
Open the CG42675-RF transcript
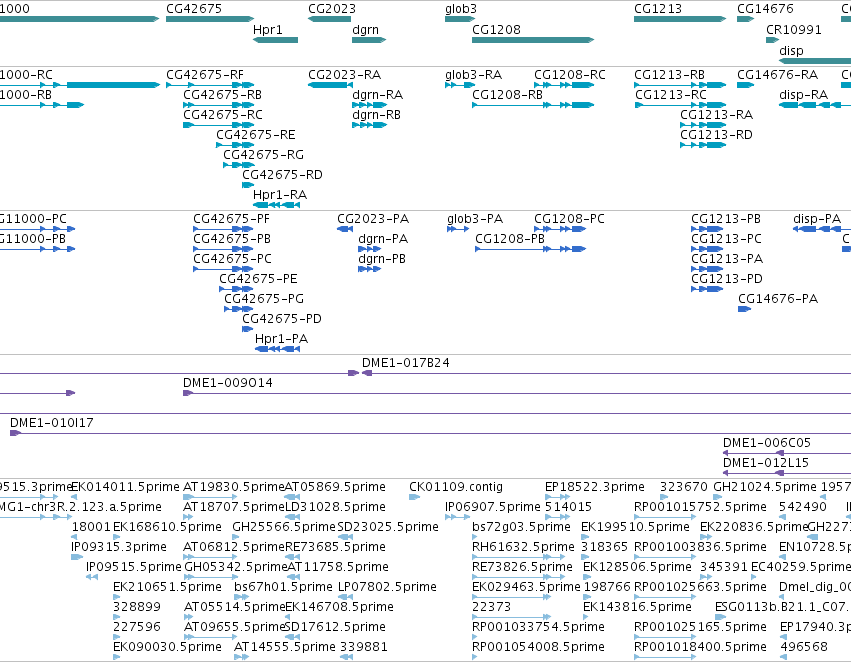pyautogui.click(x=205, y=75)
